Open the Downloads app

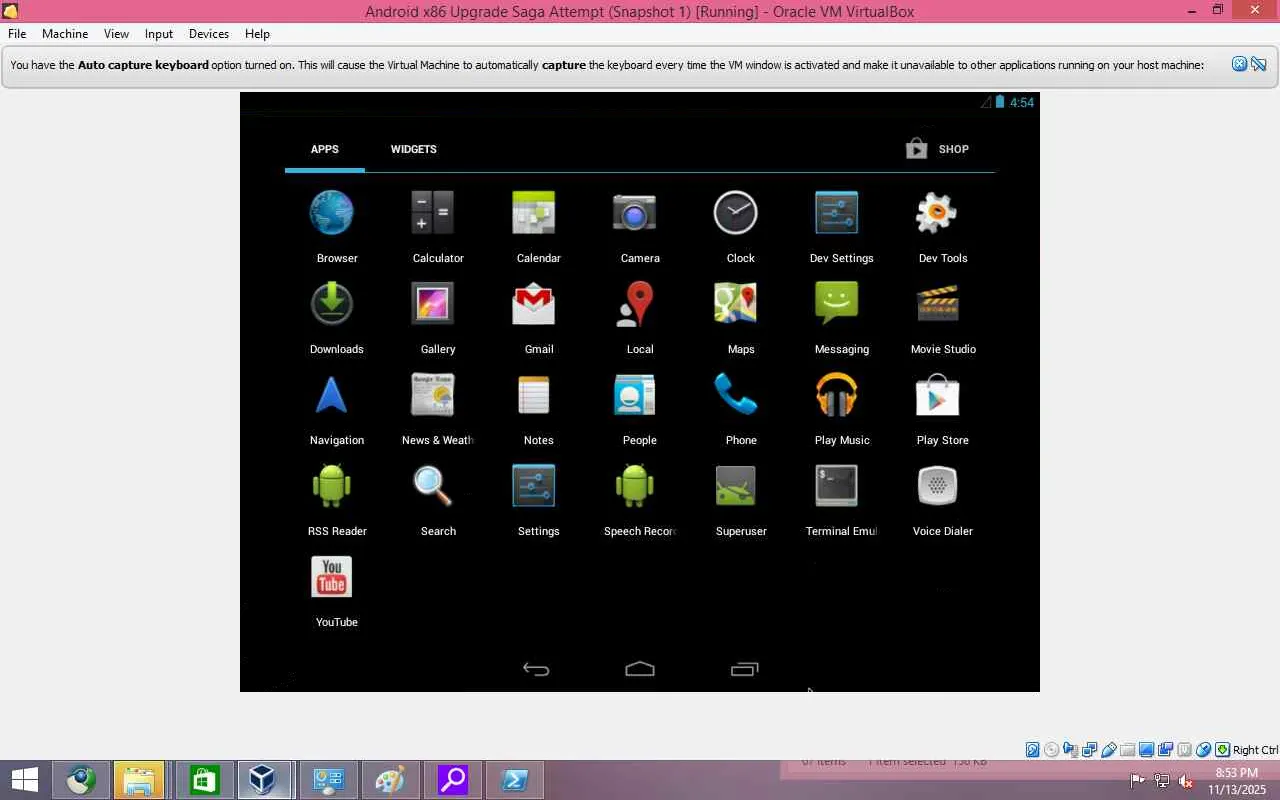(332, 304)
